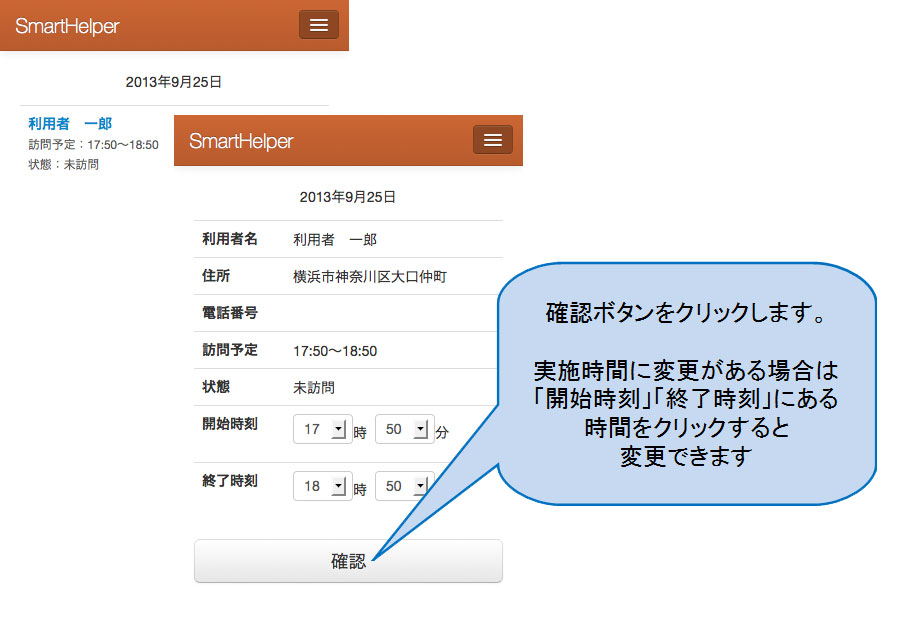The width and height of the screenshot is (898, 617).
Task: Click the 訪問予定 label in details table
Action: (230, 349)
